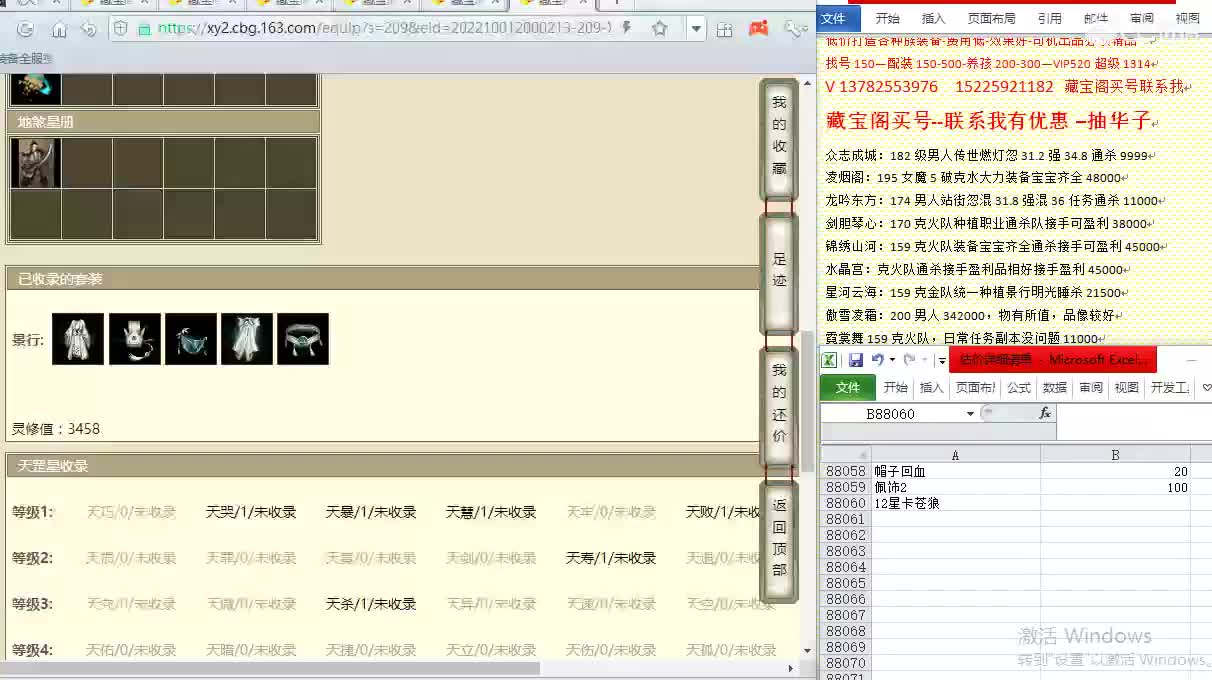The height and width of the screenshot is (680, 1212).
Task: Select the warrior thumbnail under 地煞星阳
Action: point(36,163)
